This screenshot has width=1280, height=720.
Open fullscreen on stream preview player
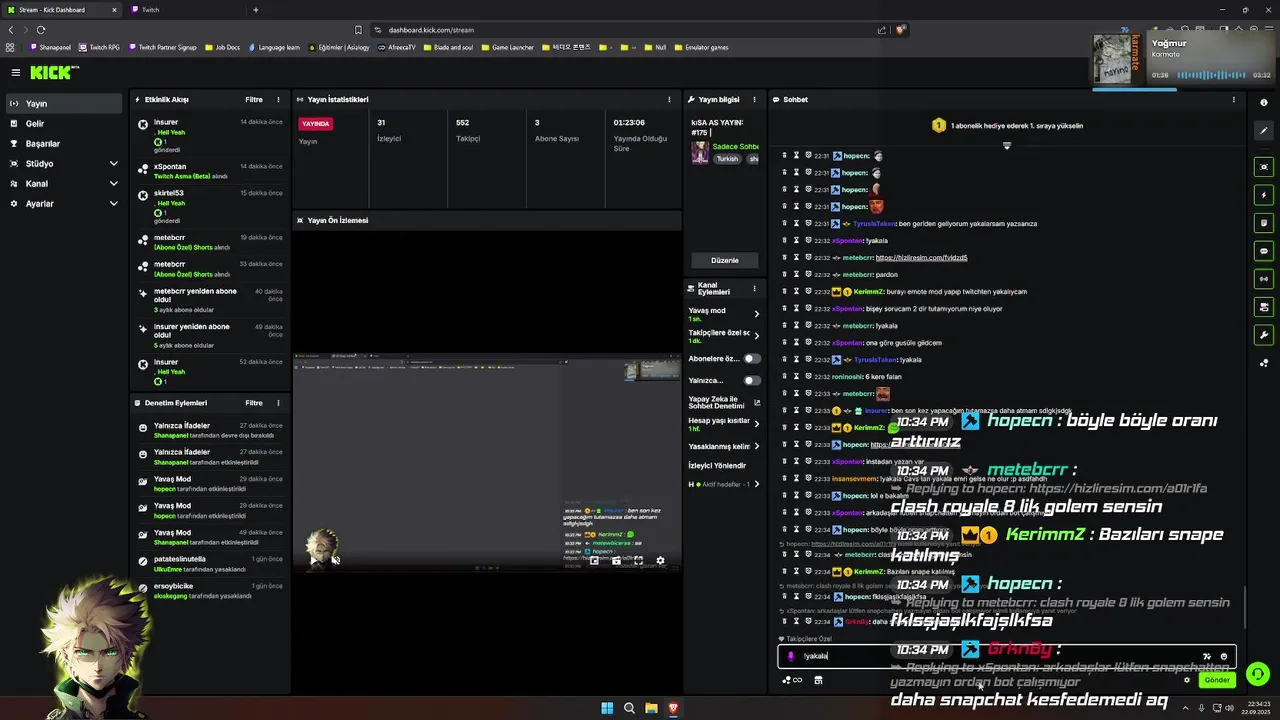(638, 561)
